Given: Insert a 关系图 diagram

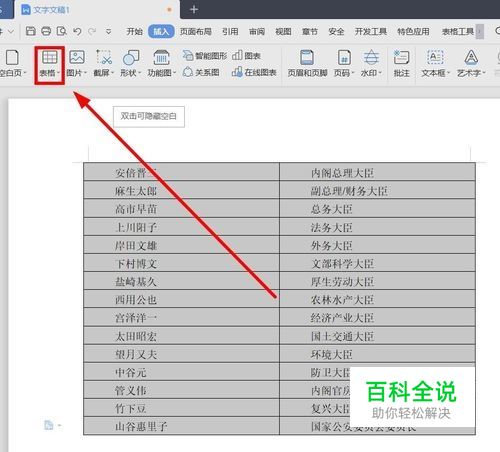Looking at the screenshot, I should point(201,72).
